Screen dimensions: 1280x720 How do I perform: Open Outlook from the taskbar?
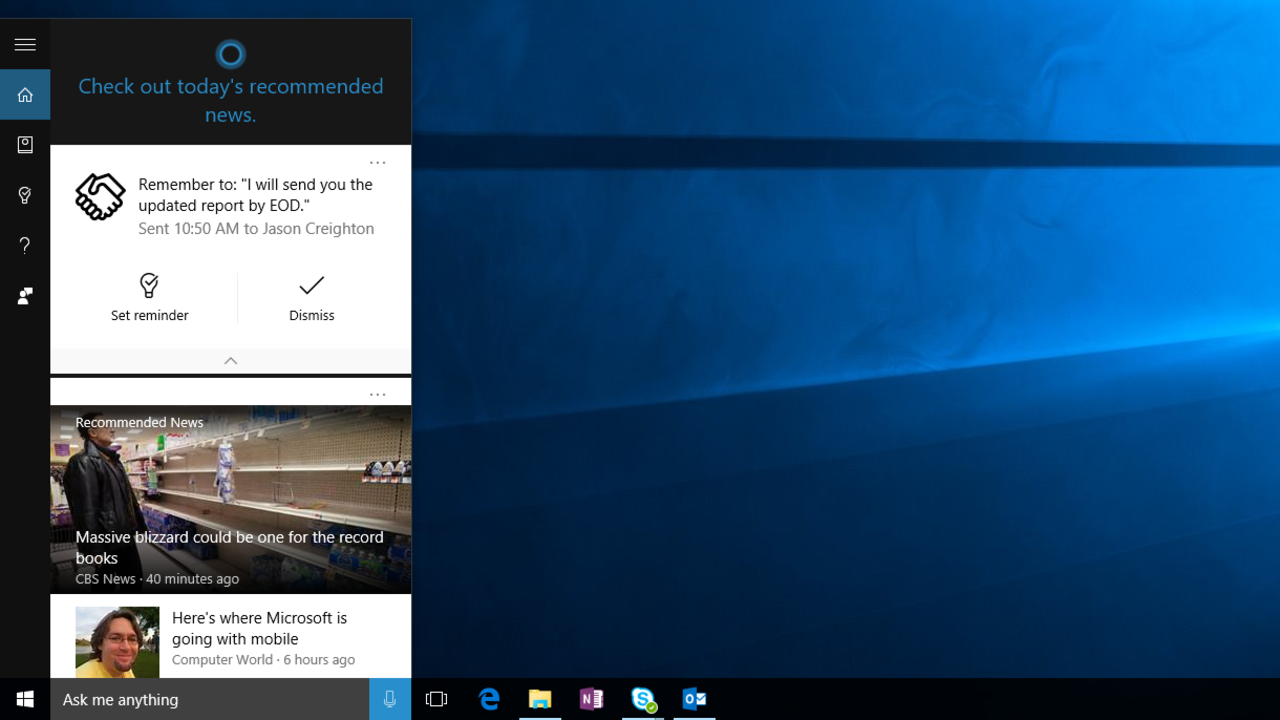coord(694,699)
